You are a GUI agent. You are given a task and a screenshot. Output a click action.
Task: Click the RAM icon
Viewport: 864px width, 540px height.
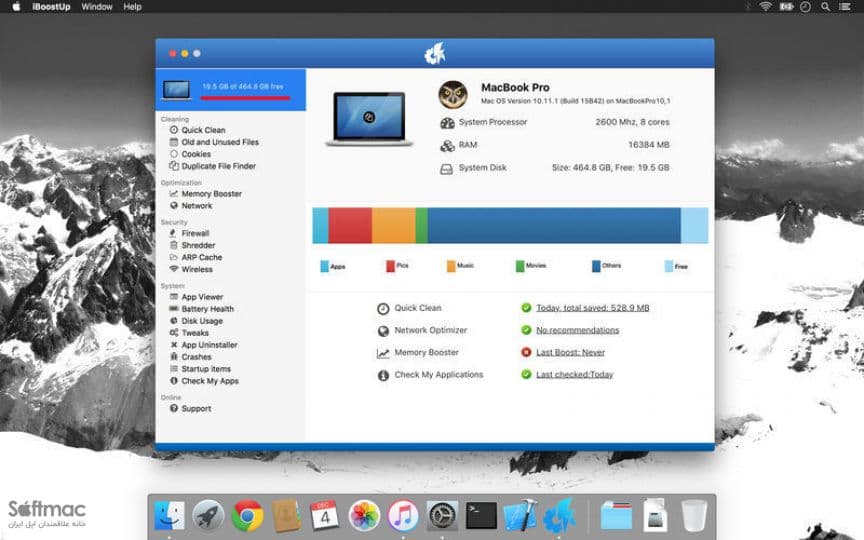tap(447, 145)
